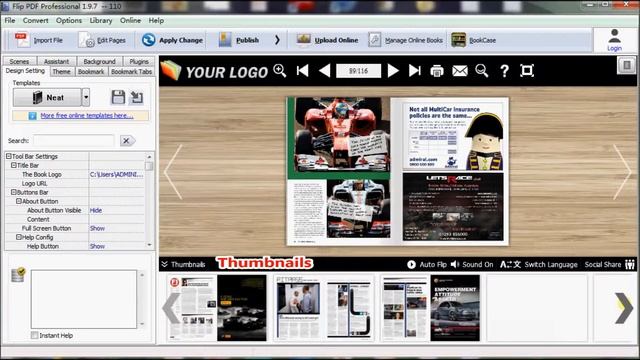Collapse Tool Bar Settings tree node
The image size is (640, 360).
(9, 156)
